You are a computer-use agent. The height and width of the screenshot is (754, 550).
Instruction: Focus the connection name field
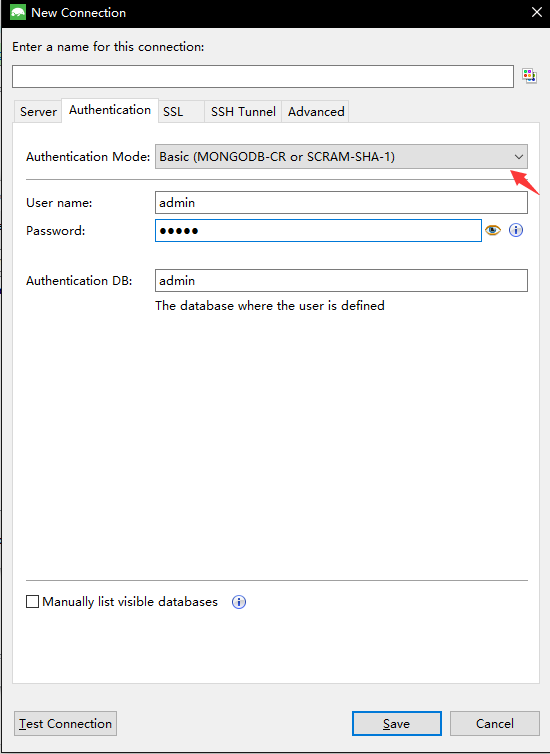click(x=263, y=76)
